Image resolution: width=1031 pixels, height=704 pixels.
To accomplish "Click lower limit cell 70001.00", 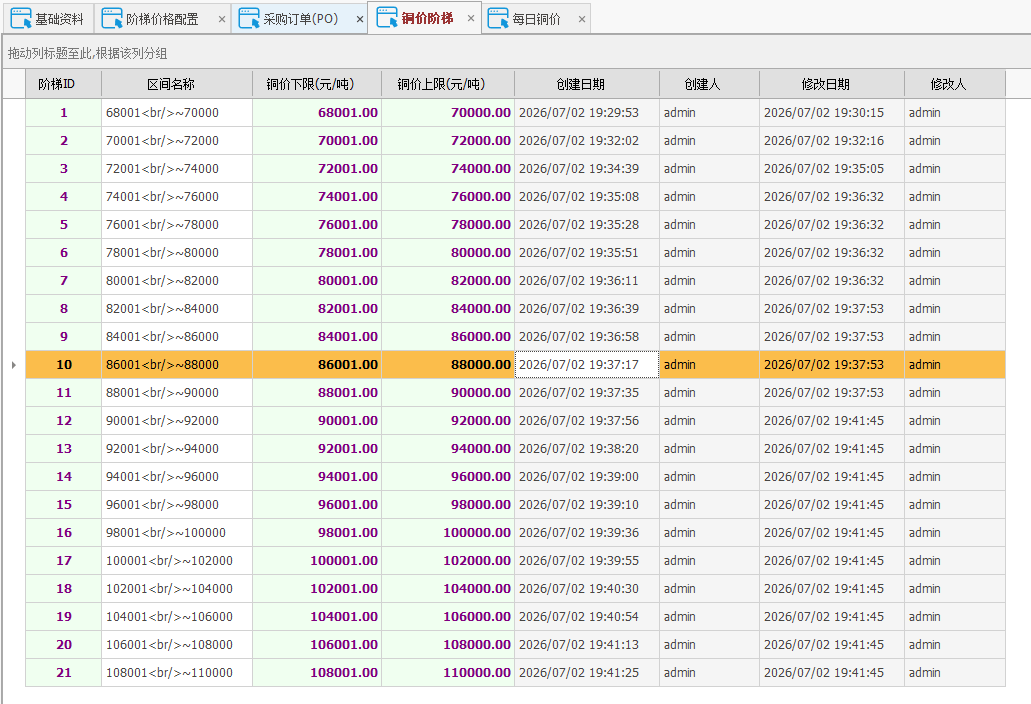I will coord(317,141).
